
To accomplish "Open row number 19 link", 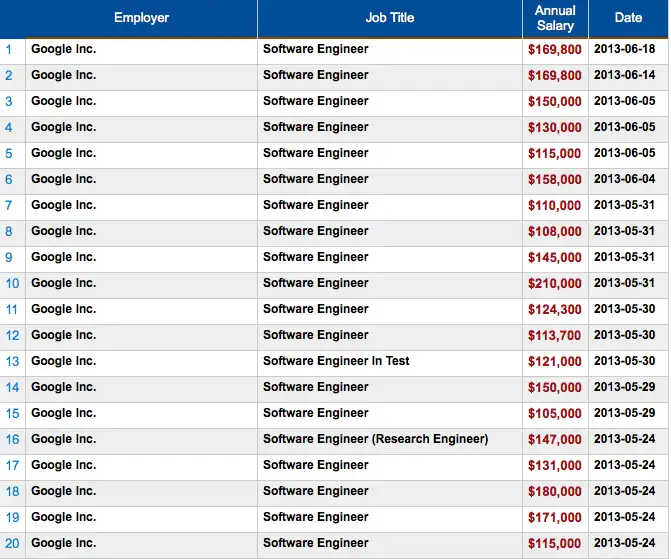I will pos(12,517).
